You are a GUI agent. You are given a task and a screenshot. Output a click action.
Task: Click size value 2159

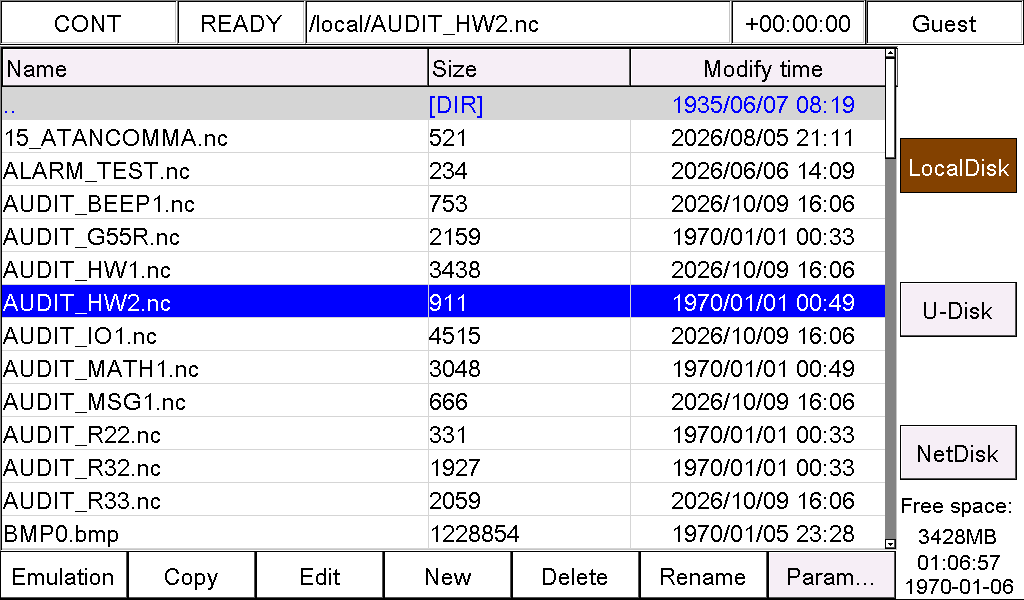tap(455, 237)
